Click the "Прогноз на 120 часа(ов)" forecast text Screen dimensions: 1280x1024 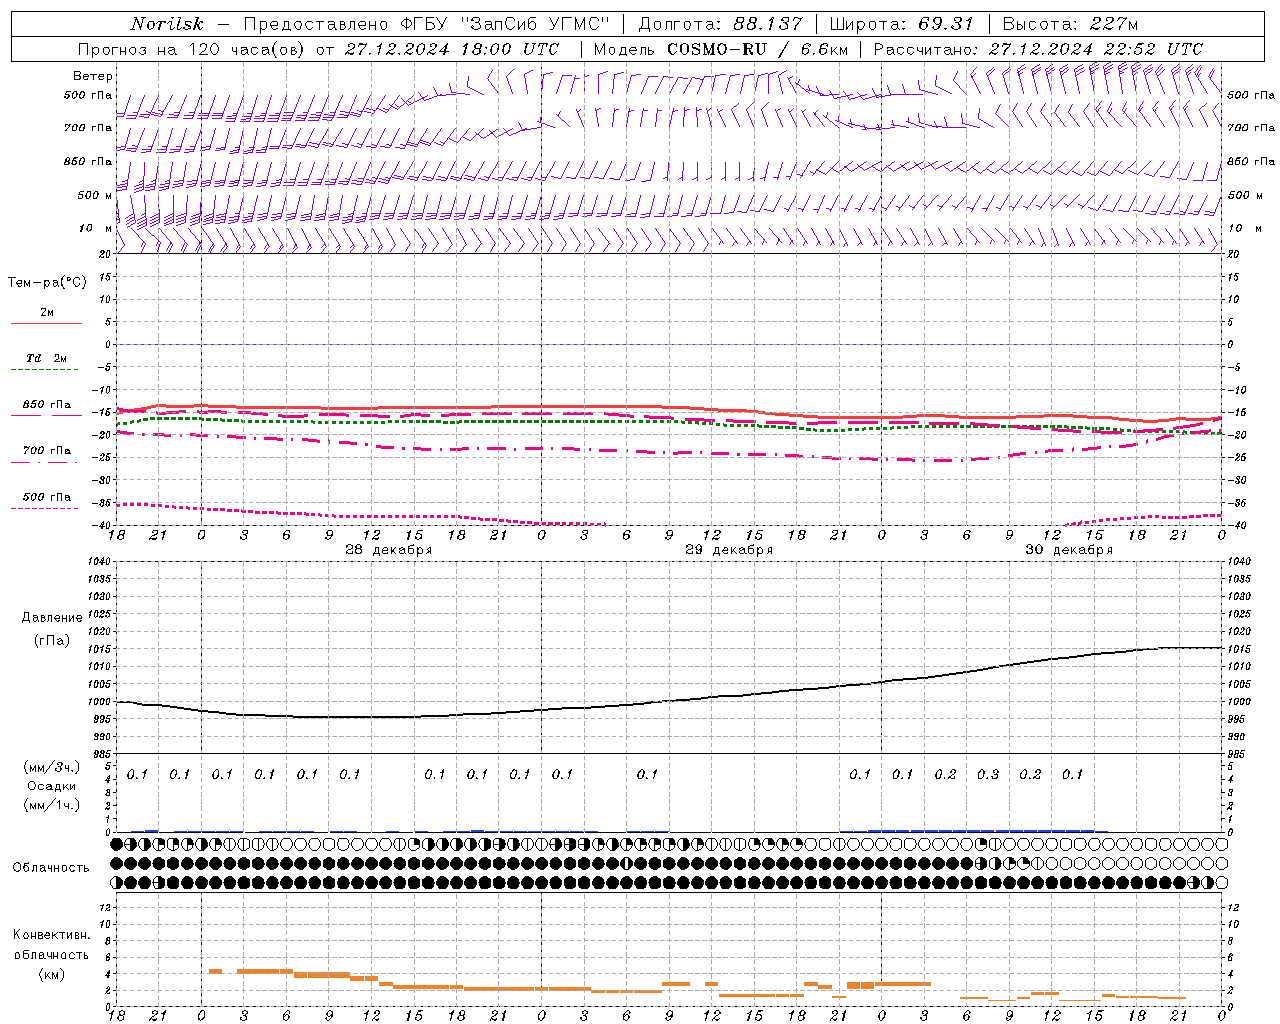[192, 49]
